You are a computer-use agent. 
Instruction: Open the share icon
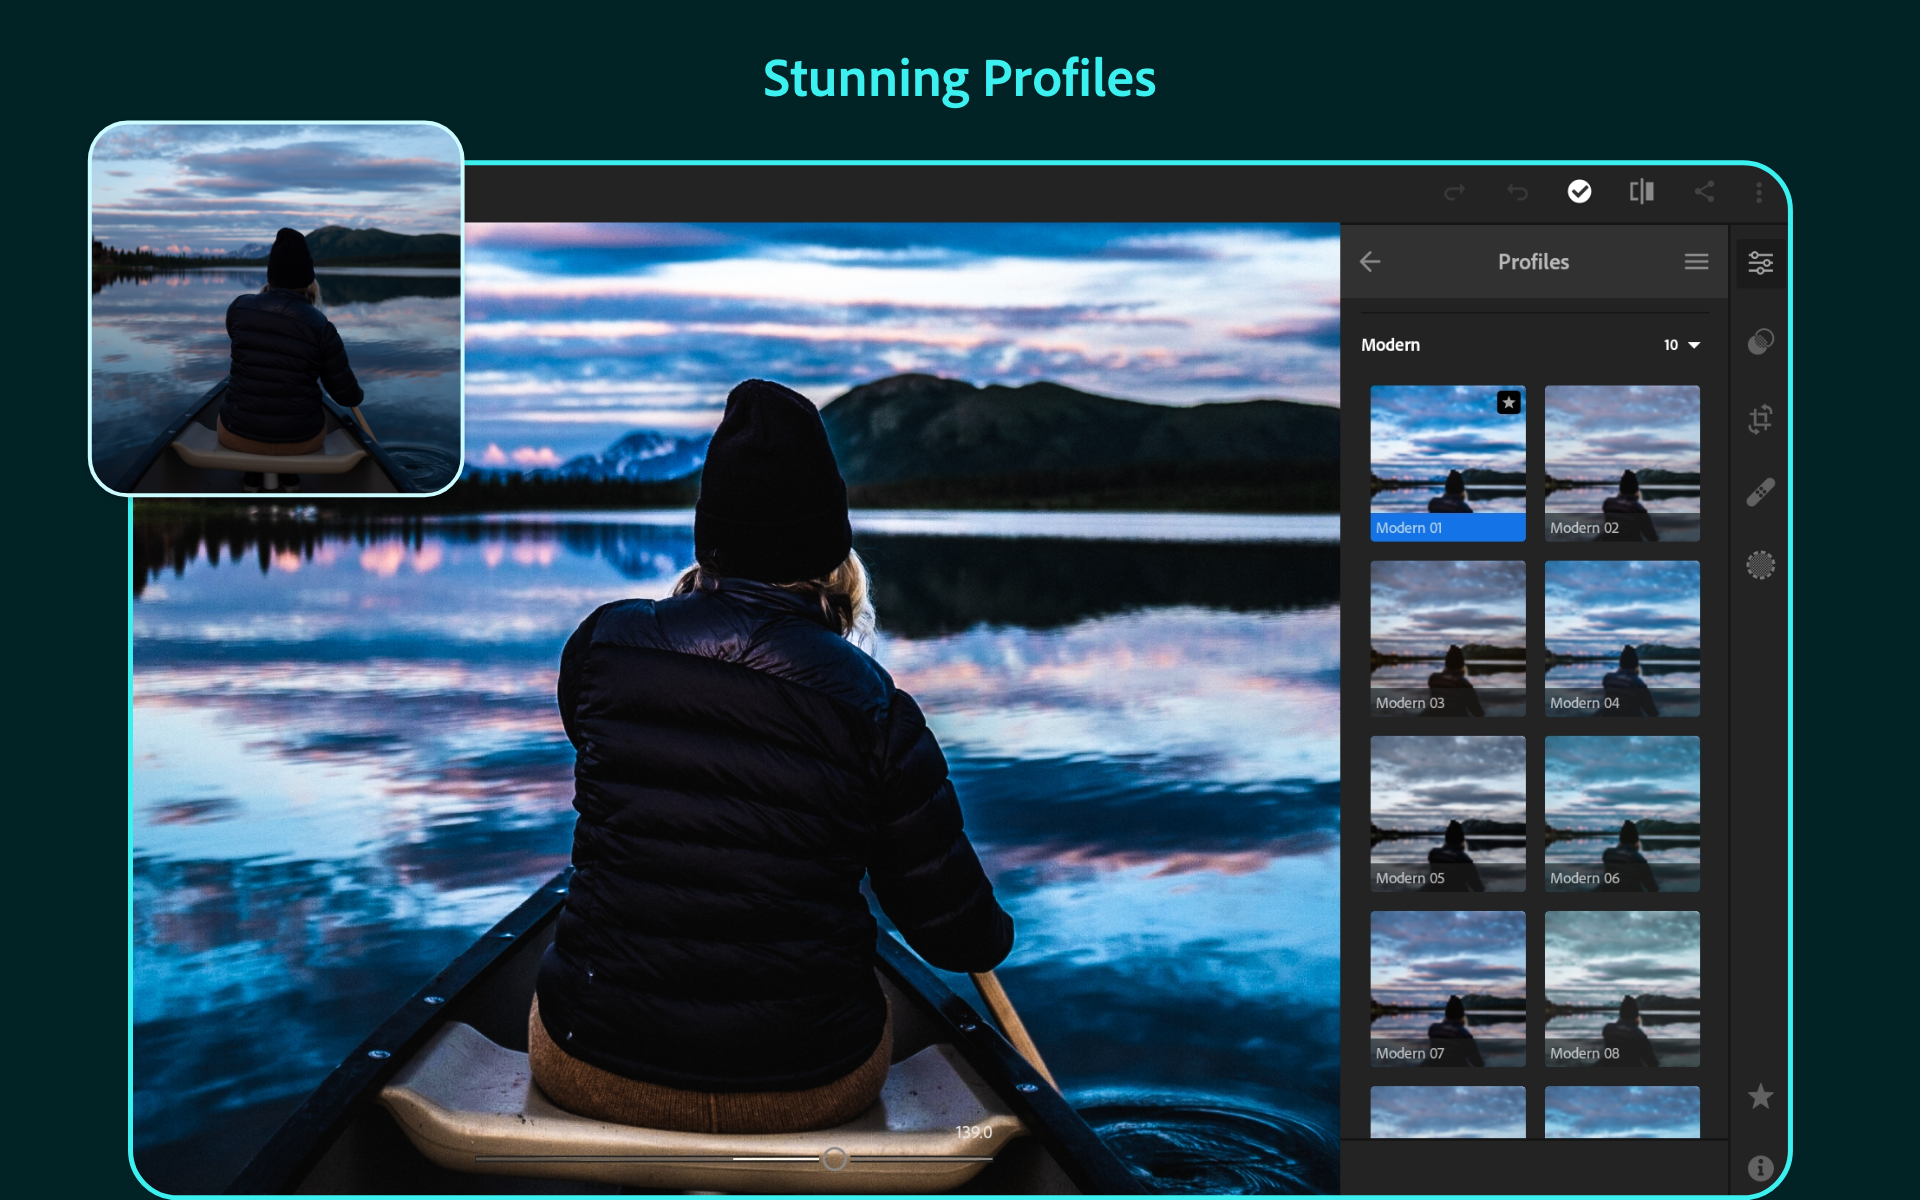click(x=1704, y=191)
